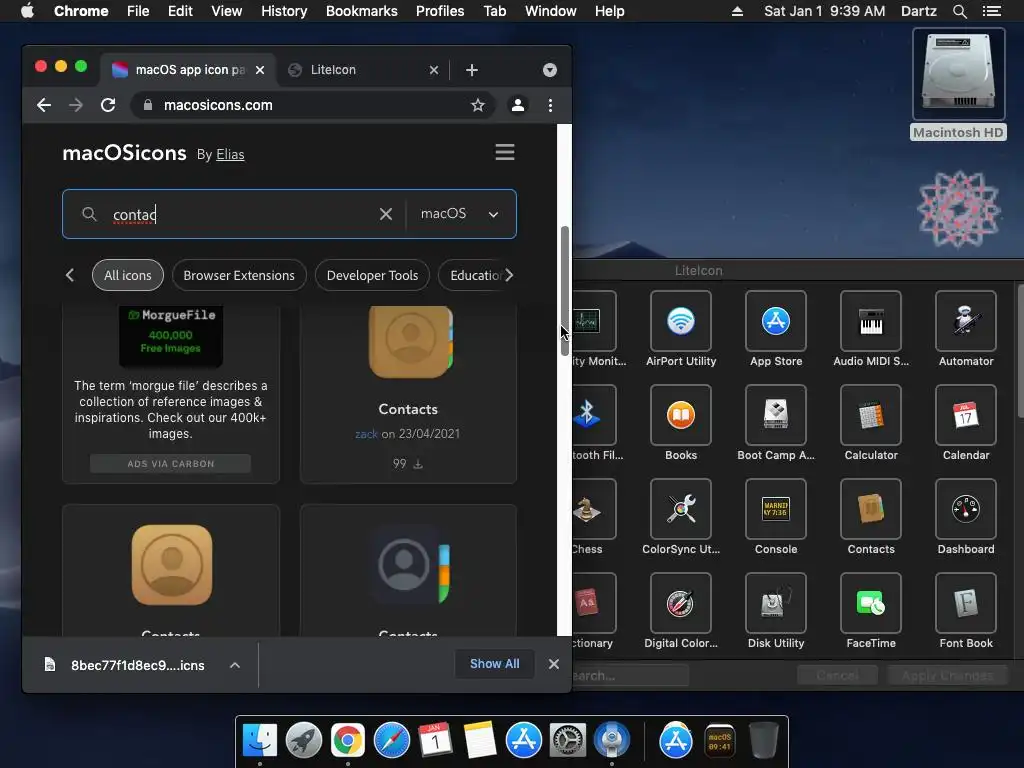
Task: Open the History menu
Action: click(x=284, y=11)
